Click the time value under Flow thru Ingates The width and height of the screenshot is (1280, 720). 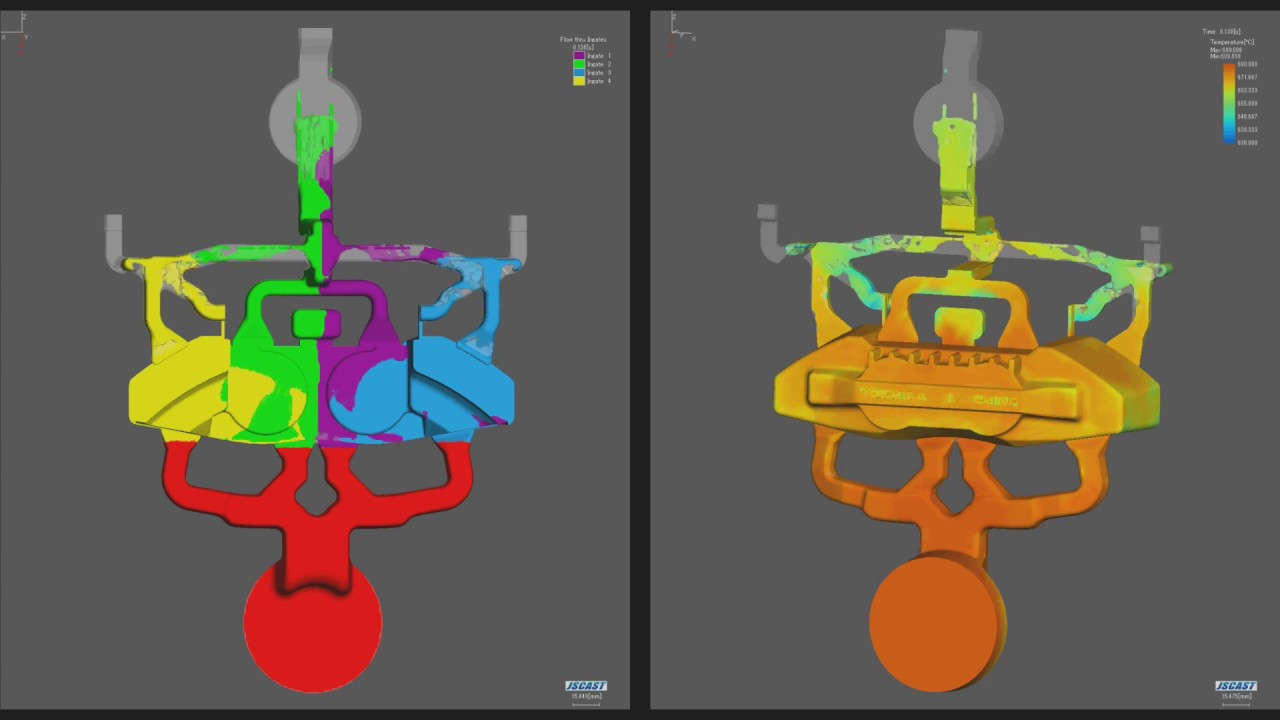pyautogui.click(x=583, y=47)
